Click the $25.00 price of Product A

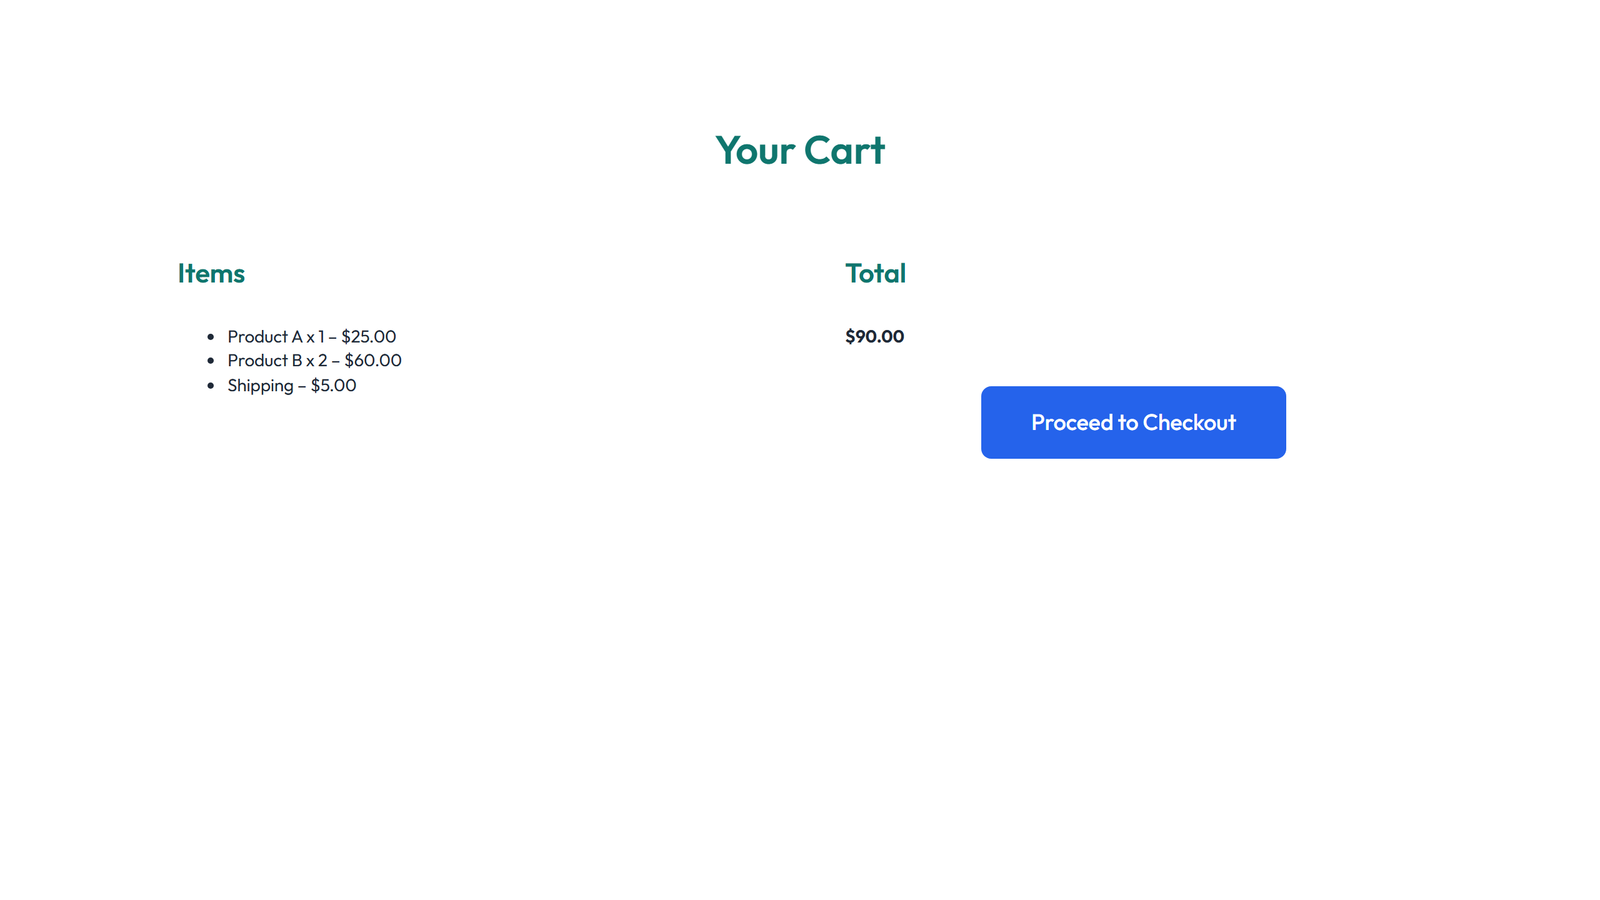(x=369, y=337)
